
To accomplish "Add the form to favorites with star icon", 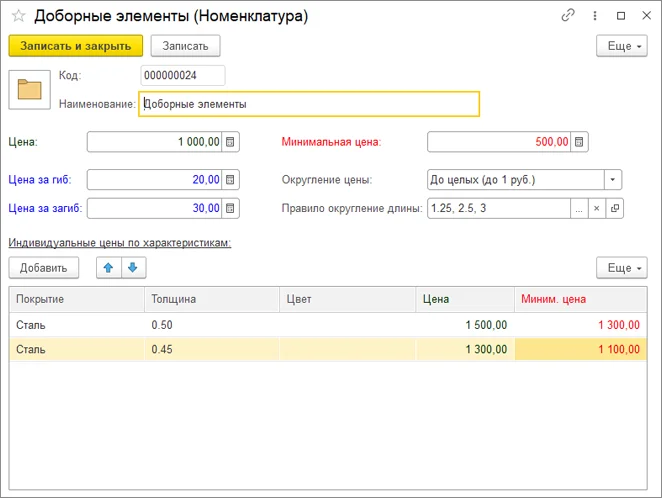I will [19, 16].
